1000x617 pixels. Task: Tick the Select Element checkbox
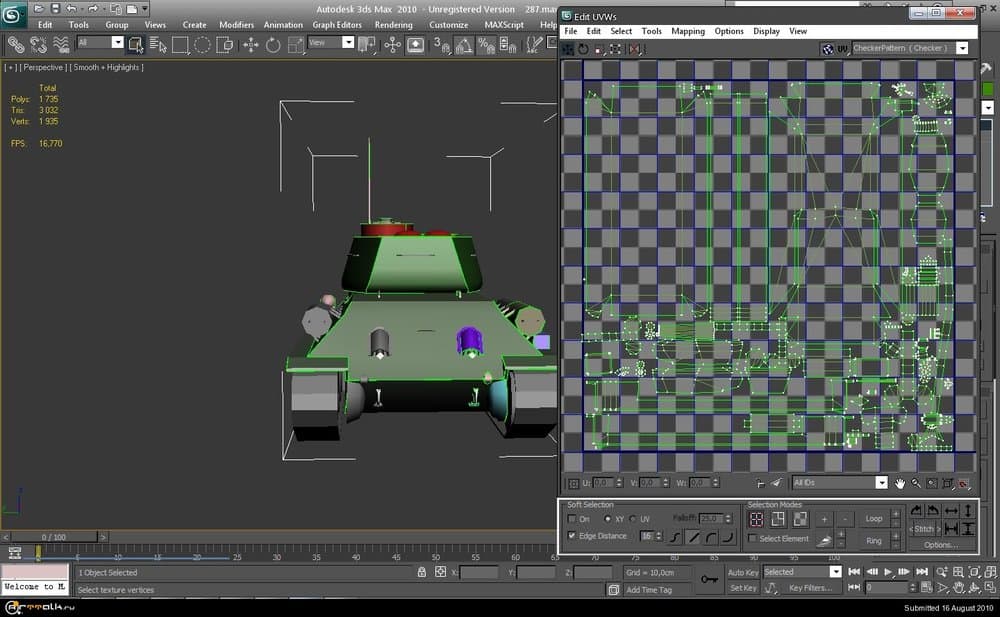click(x=753, y=539)
